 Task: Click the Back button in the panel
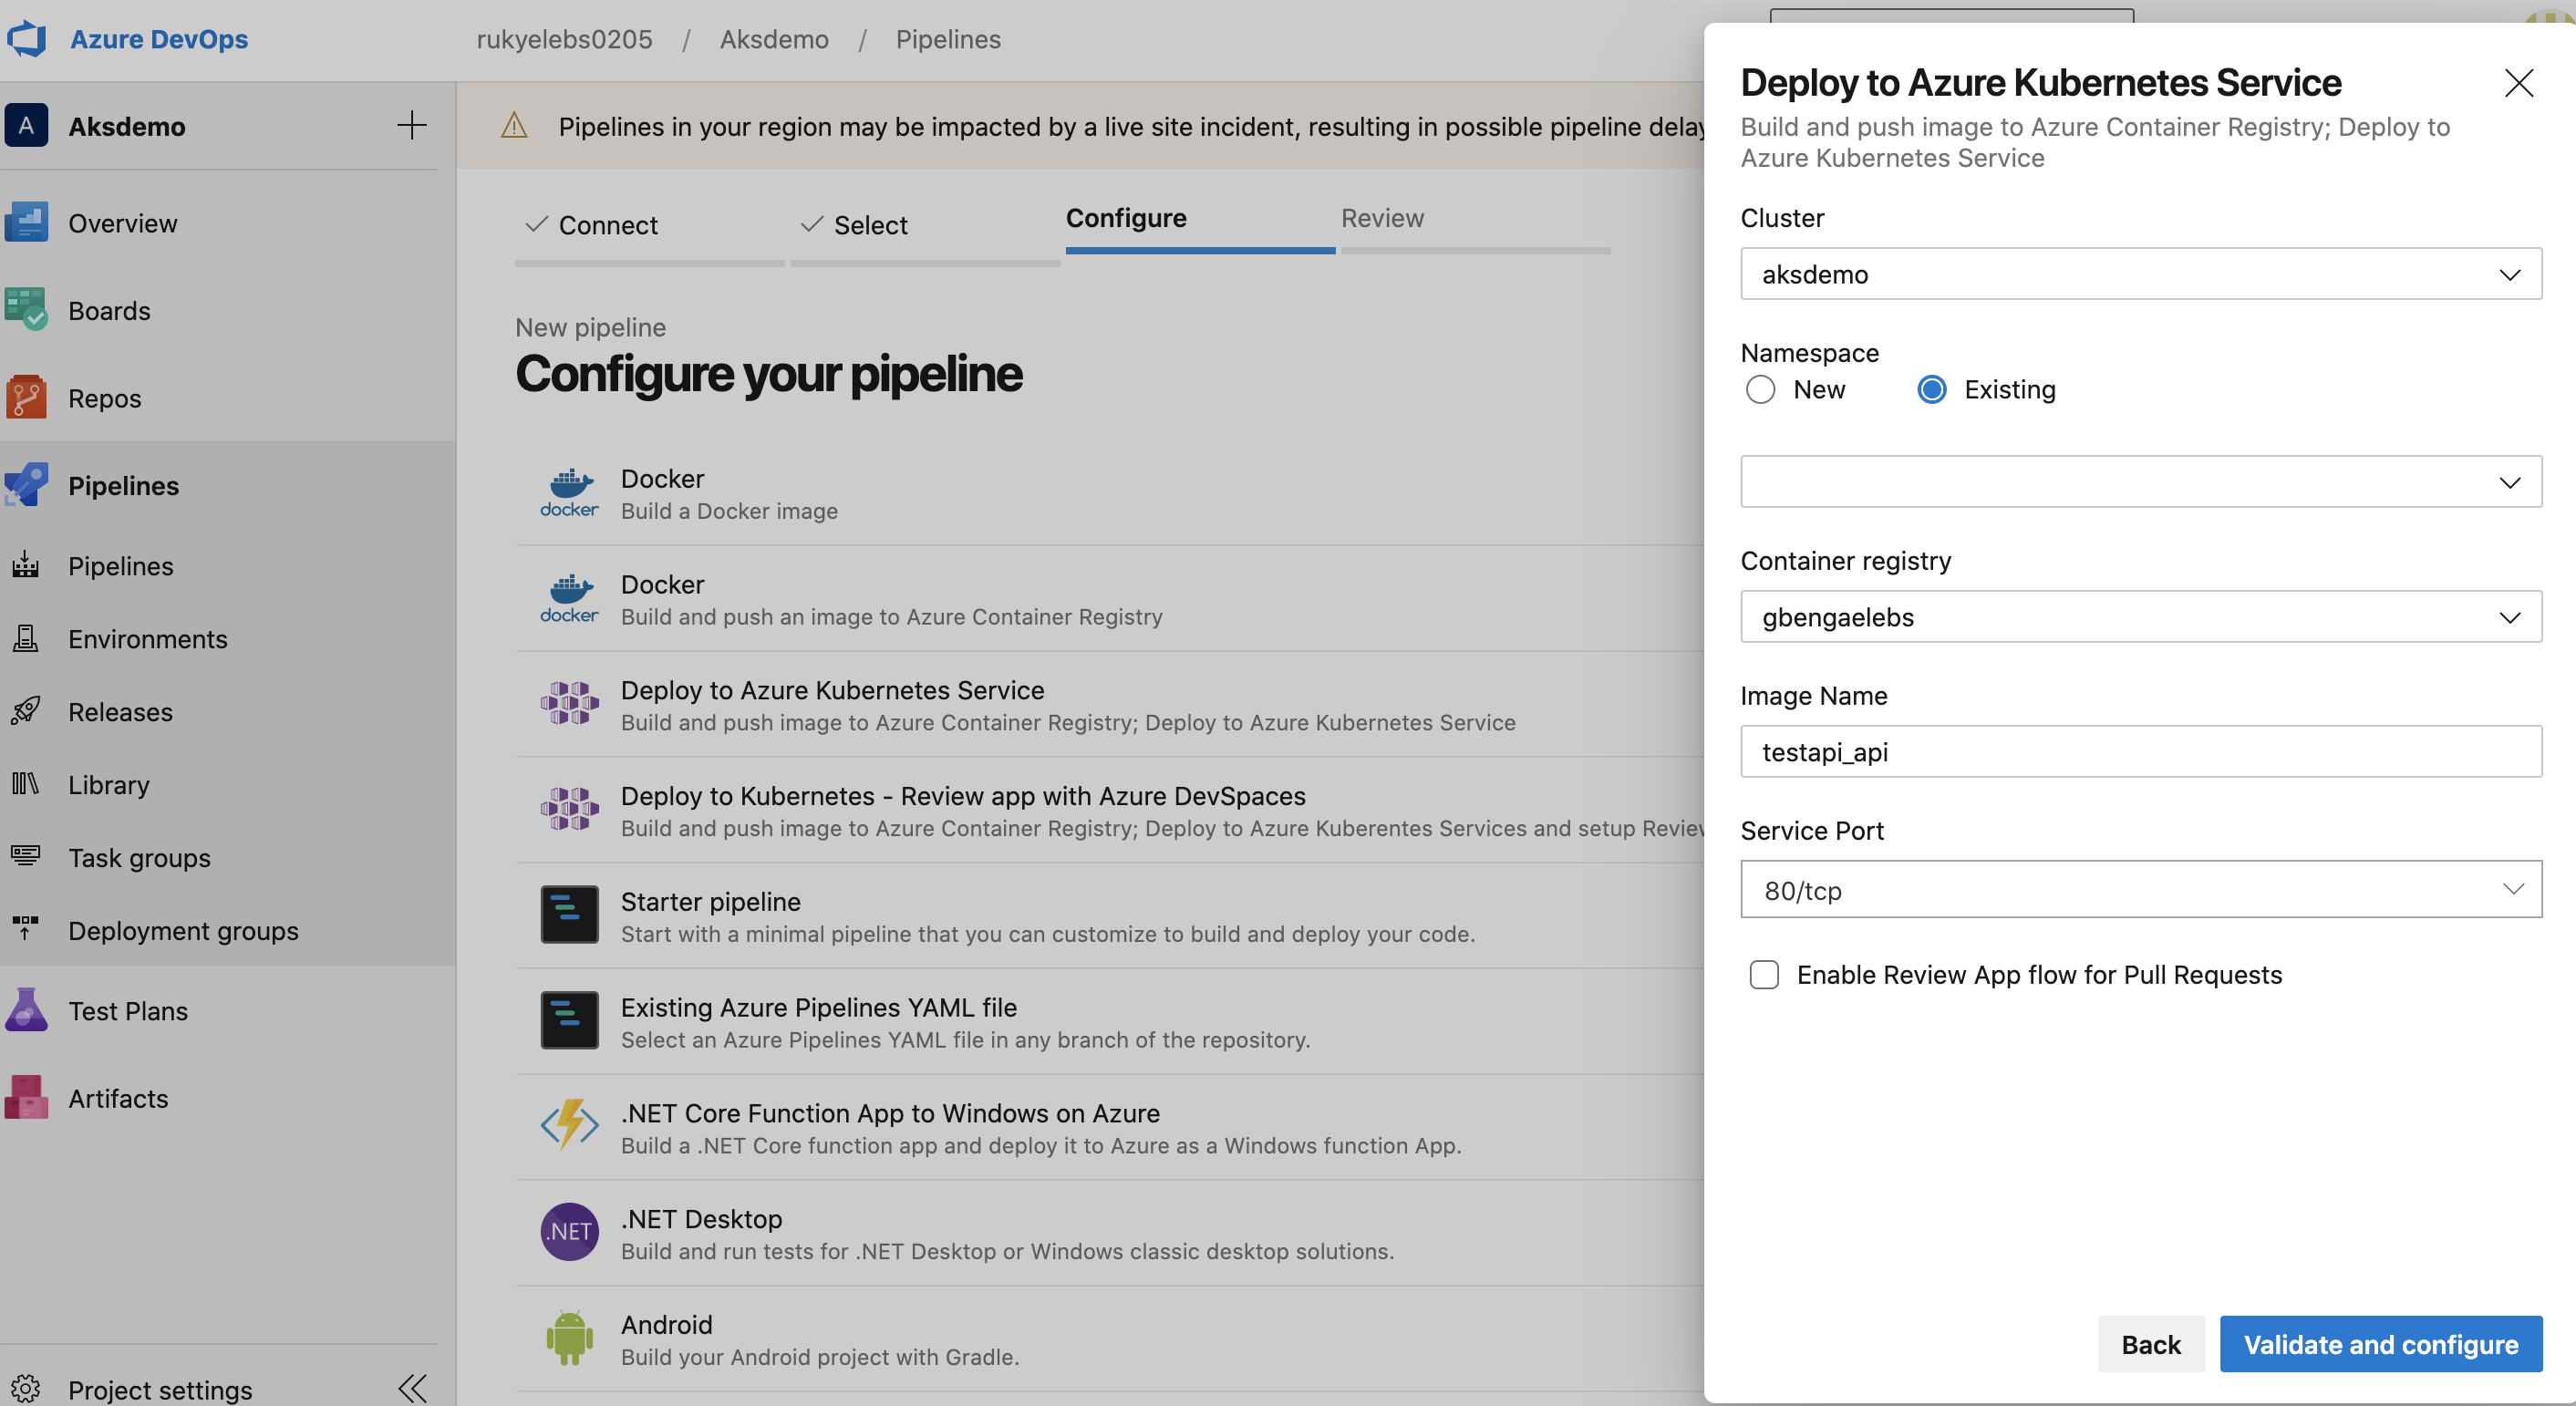(2151, 1344)
